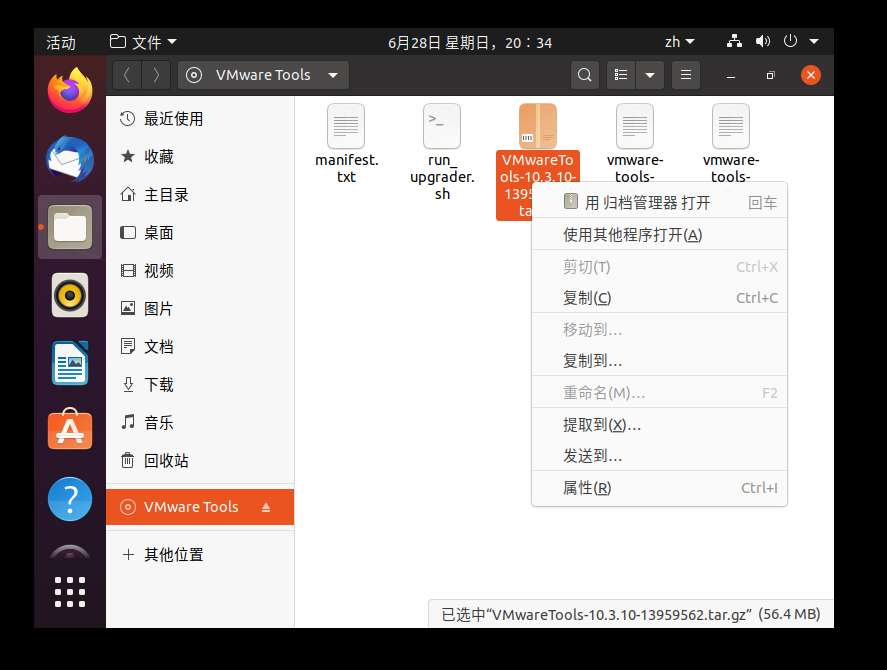Open 最近使用 in the sidebar

pos(200,119)
